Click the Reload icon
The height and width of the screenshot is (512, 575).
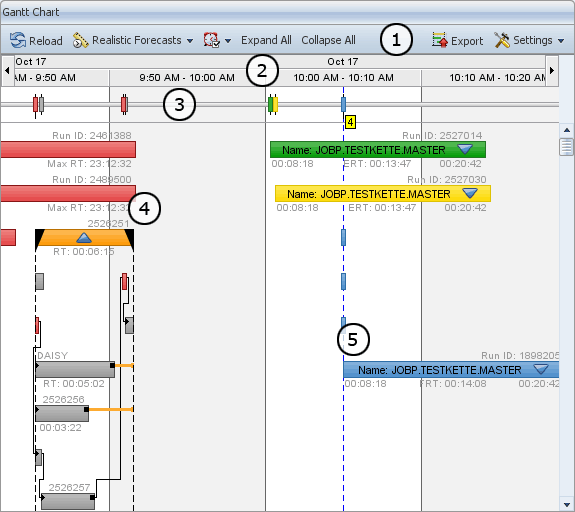coord(18,40)
